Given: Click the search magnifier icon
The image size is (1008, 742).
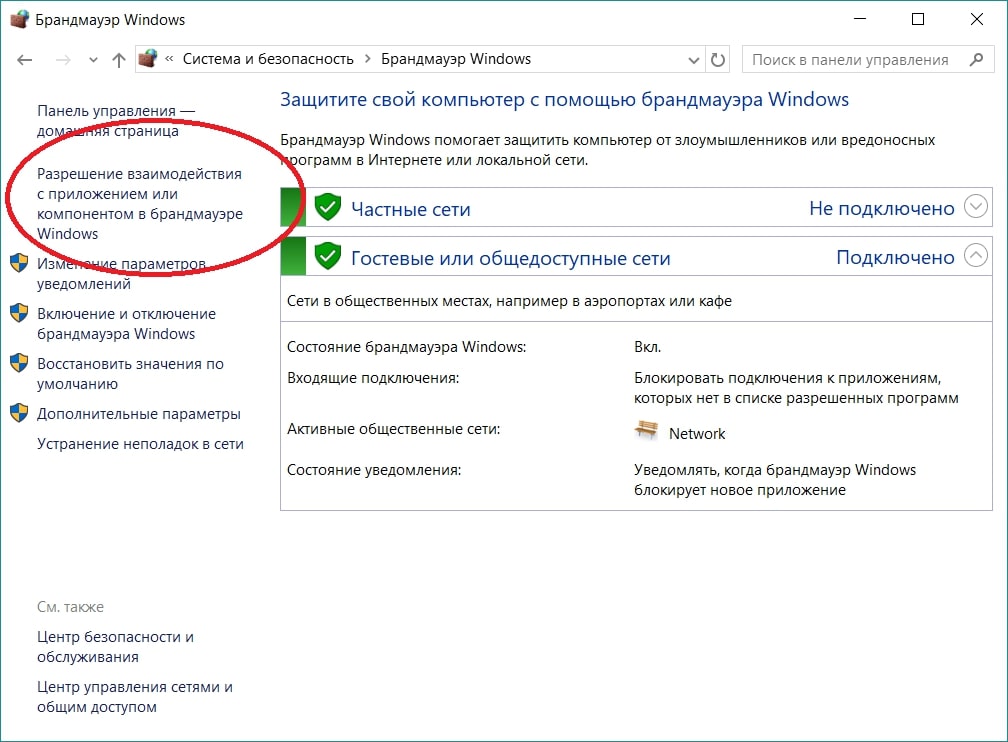Looking at the screenshot, I should [976, 60].
